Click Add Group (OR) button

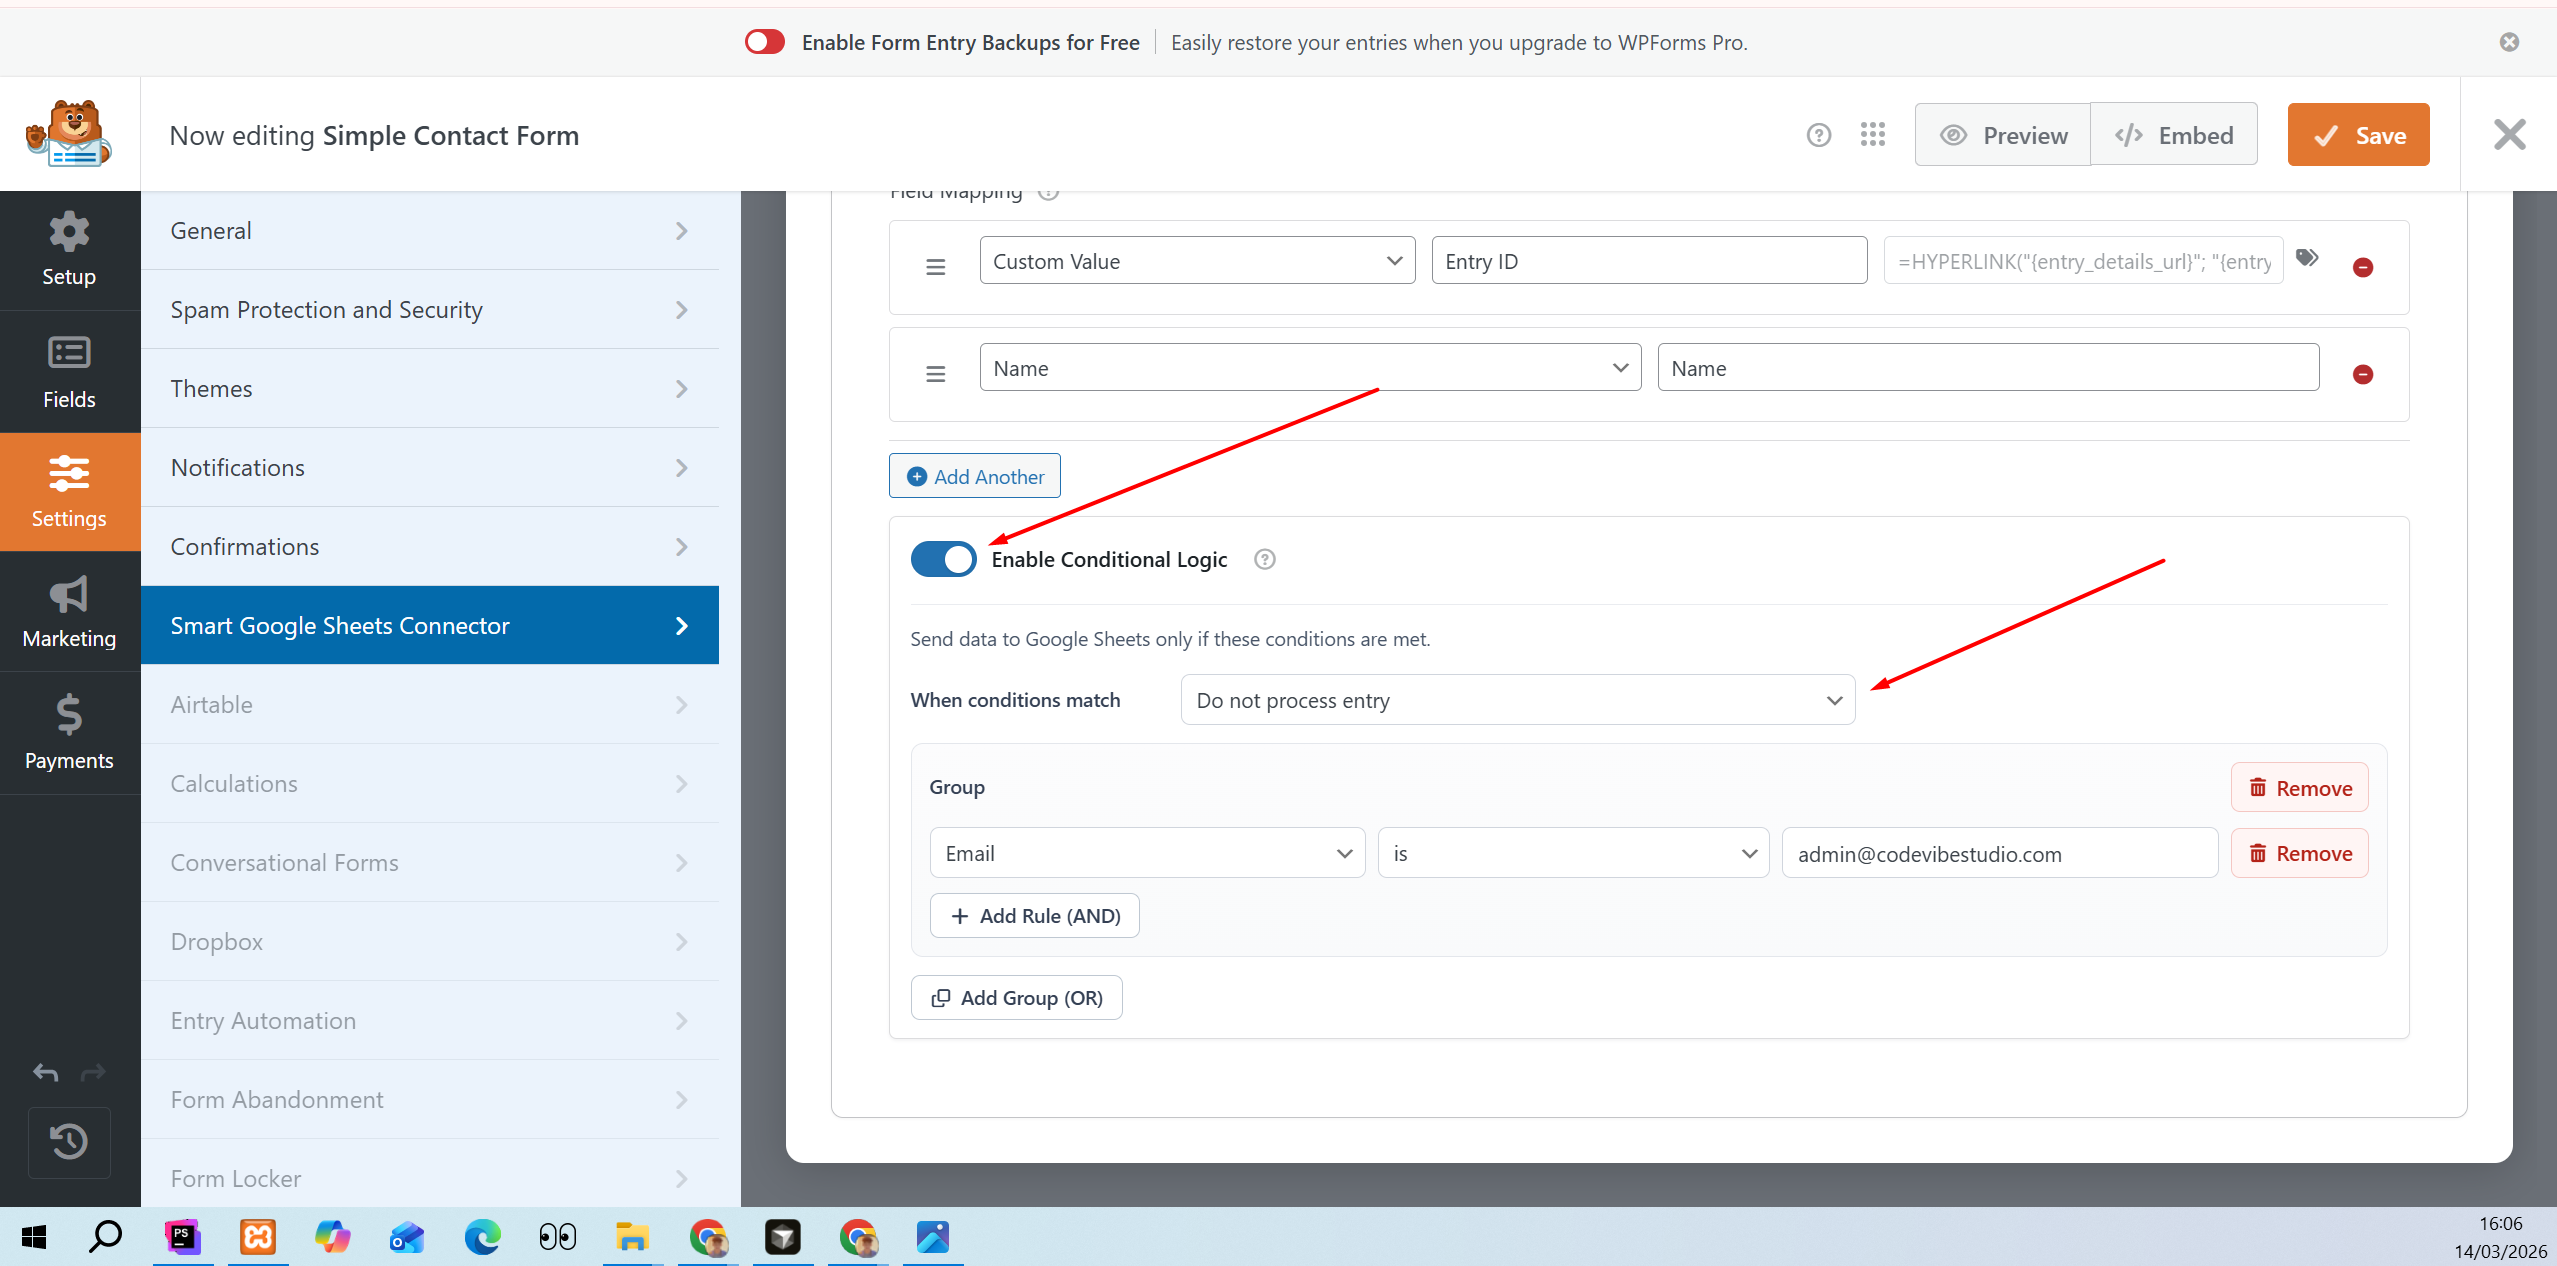click(x=1017, y=998)
